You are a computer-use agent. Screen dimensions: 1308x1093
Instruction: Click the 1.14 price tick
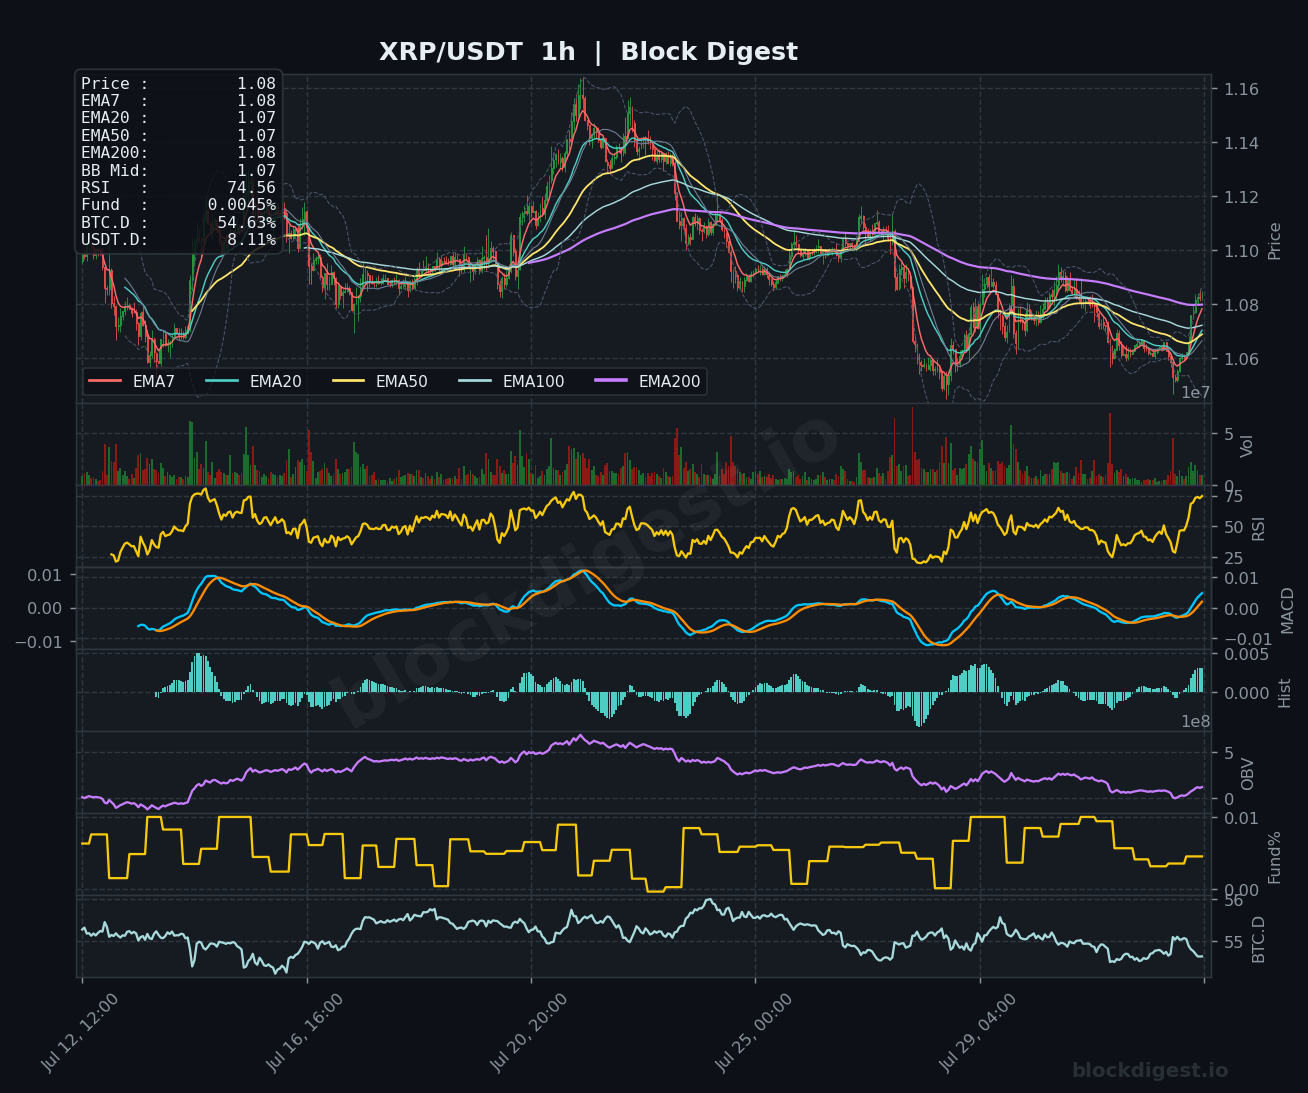pyautogui.click(x=1241, y=144)
